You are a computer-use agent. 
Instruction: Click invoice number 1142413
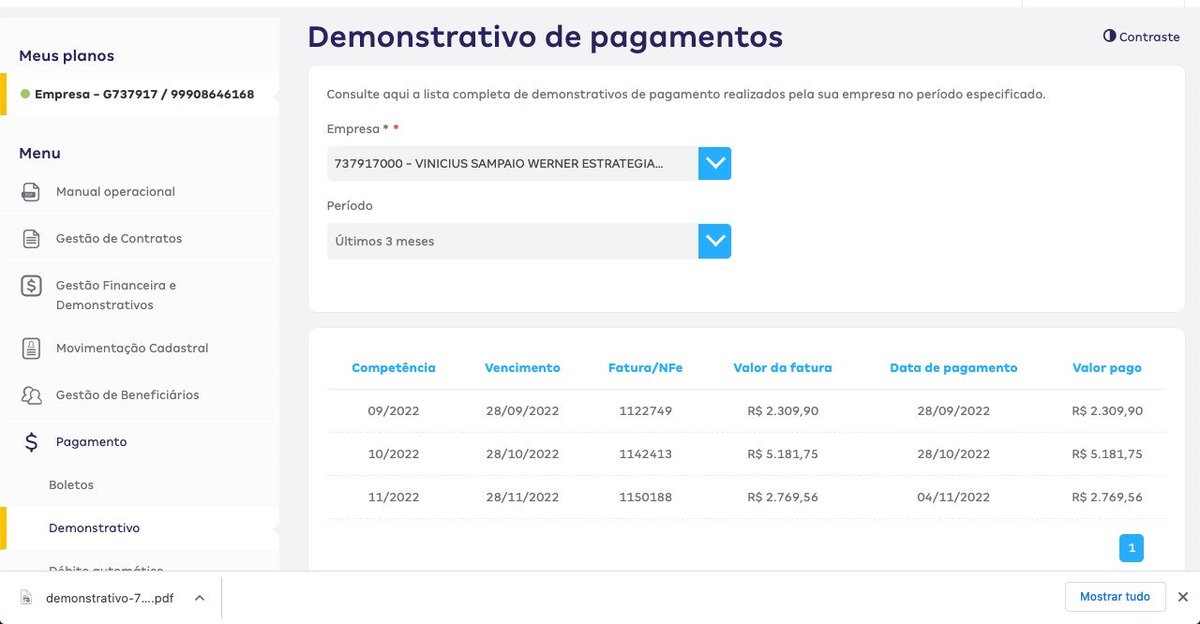646,454
